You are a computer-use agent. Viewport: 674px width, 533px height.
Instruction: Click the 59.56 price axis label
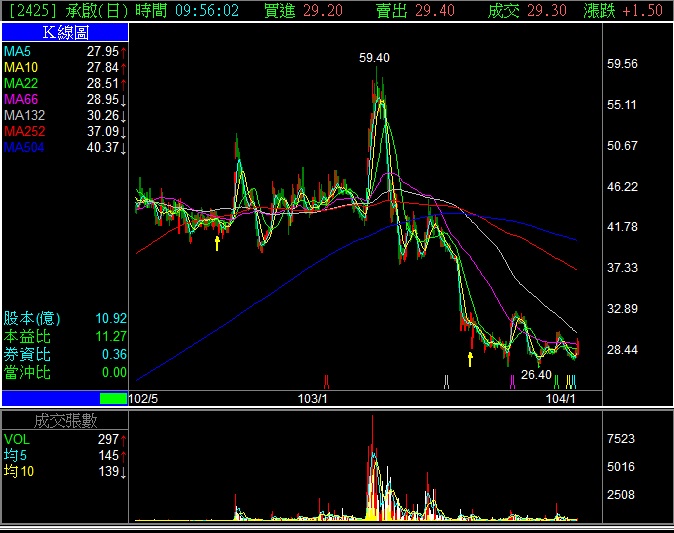click(x=622, y=64)
